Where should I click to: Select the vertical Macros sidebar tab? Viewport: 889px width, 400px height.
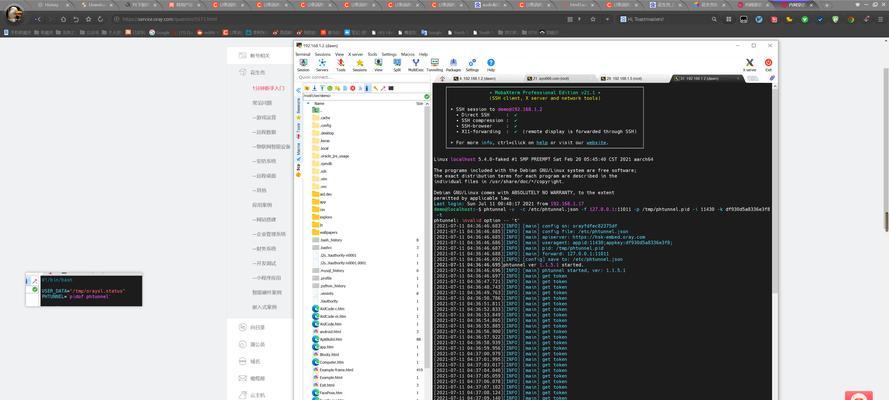298,151
